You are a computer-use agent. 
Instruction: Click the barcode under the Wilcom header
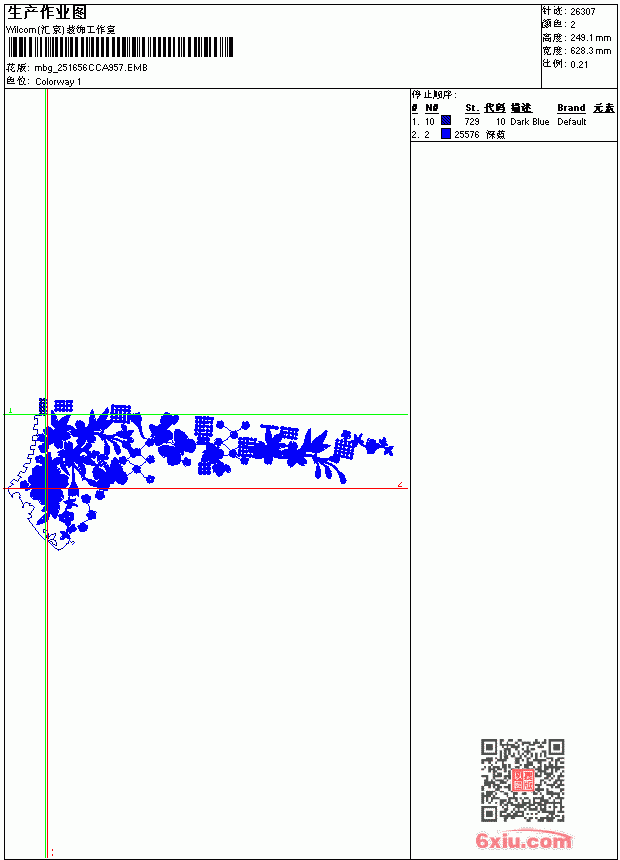tap(120, 47)
